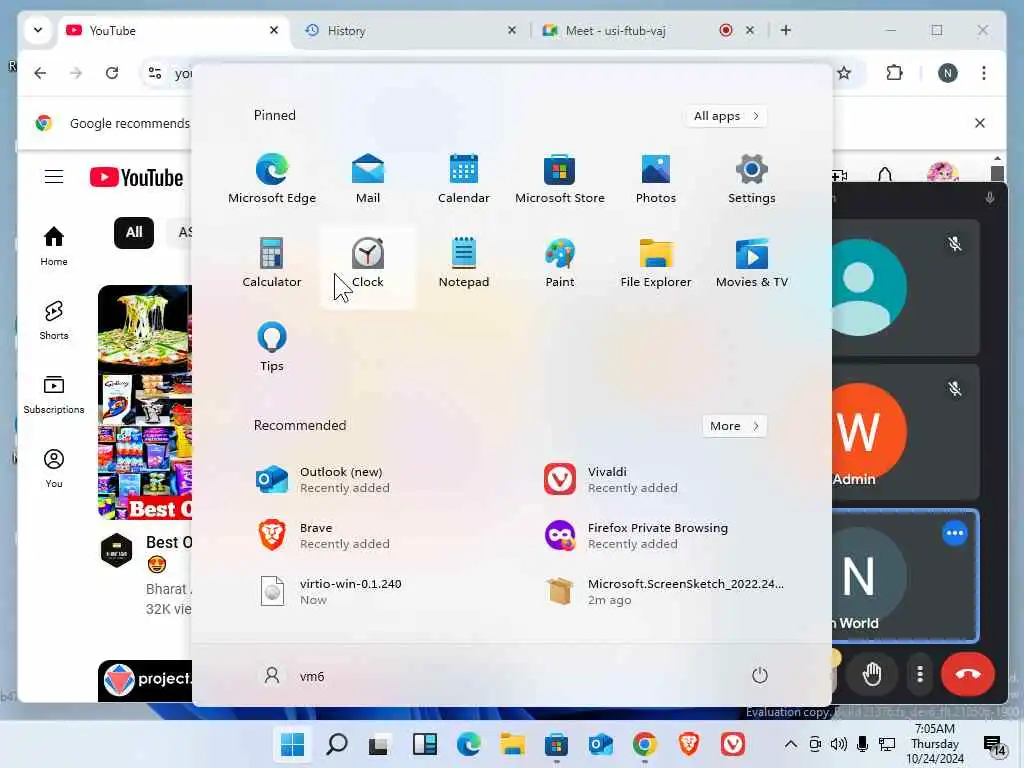Go back in Chrome
This screenshot has height=768, width=1024.
click(x=40, y=73)
